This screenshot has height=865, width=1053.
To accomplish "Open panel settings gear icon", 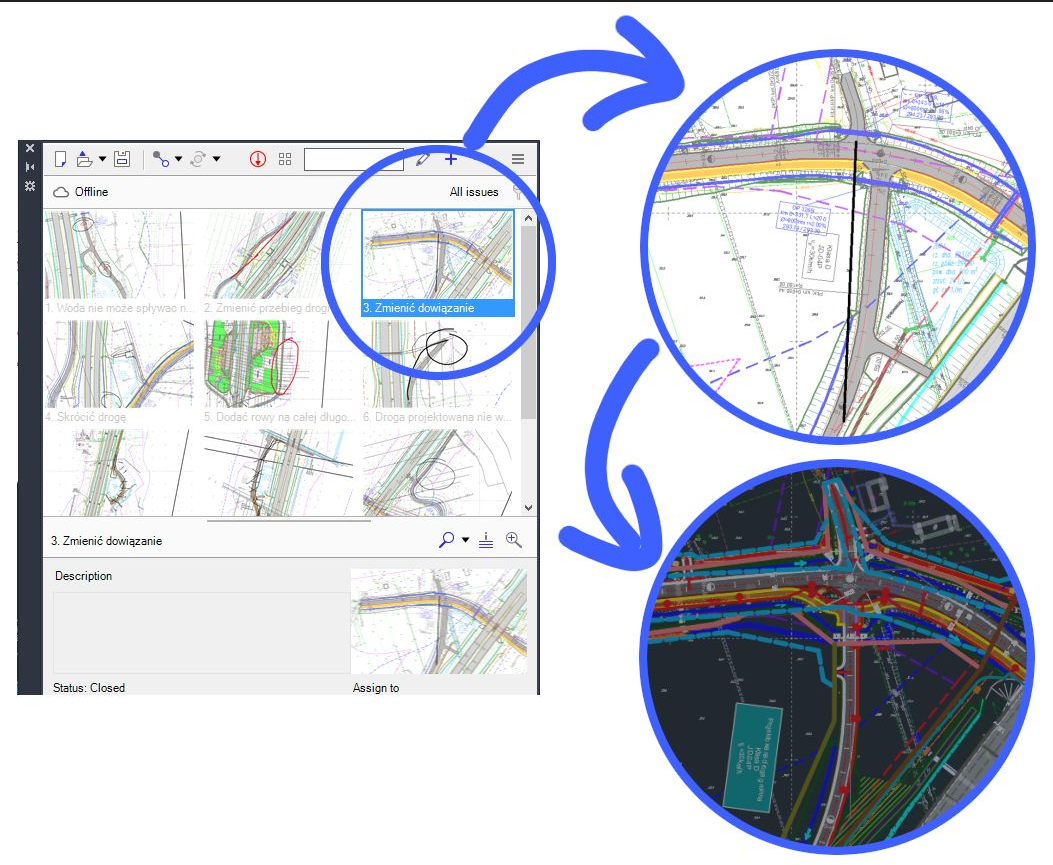I will 30,185.
